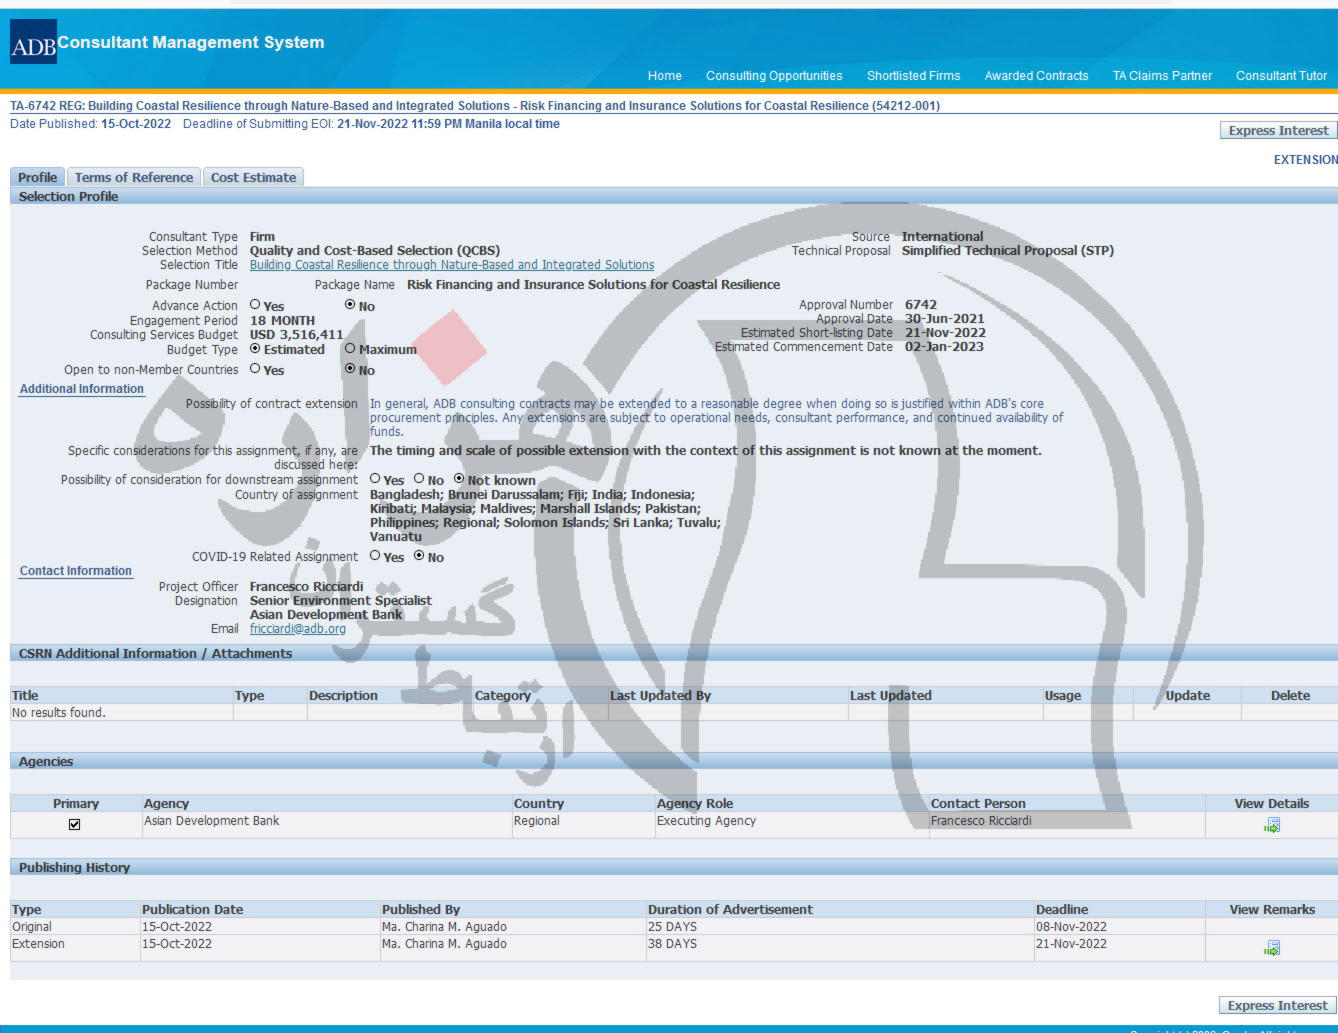Go to Consulting Opportunities menu
Image resolution: width=1338 pixels, height=1033 pixels.
point(774,76)
